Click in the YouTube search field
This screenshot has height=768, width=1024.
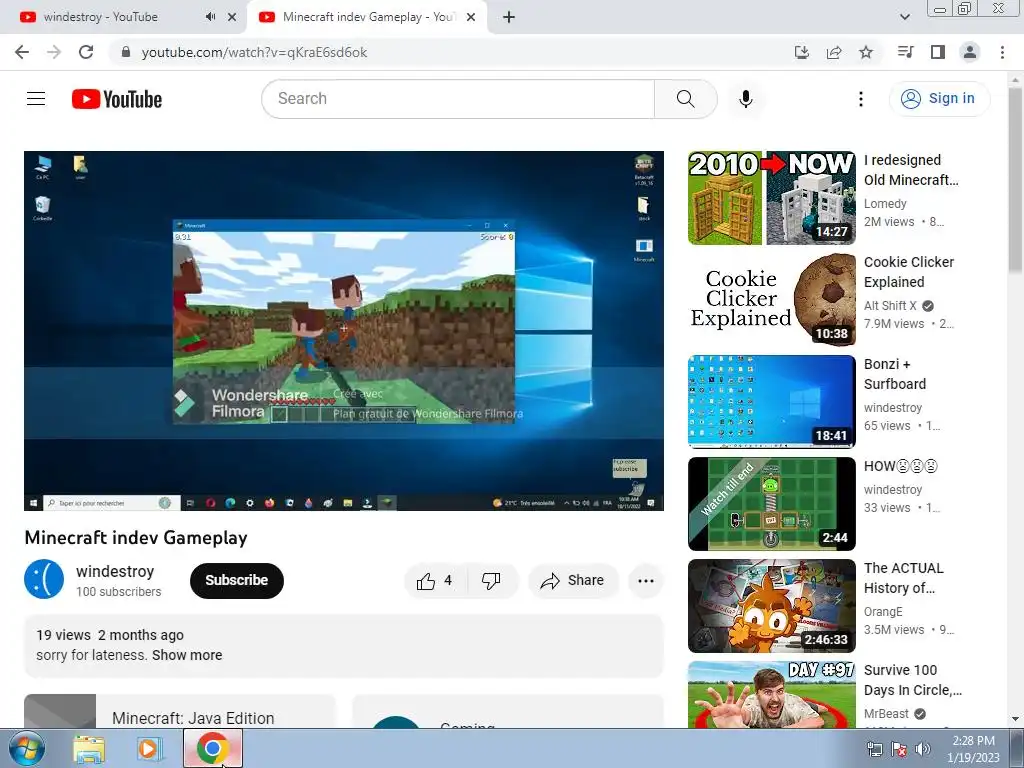[457, 99]
